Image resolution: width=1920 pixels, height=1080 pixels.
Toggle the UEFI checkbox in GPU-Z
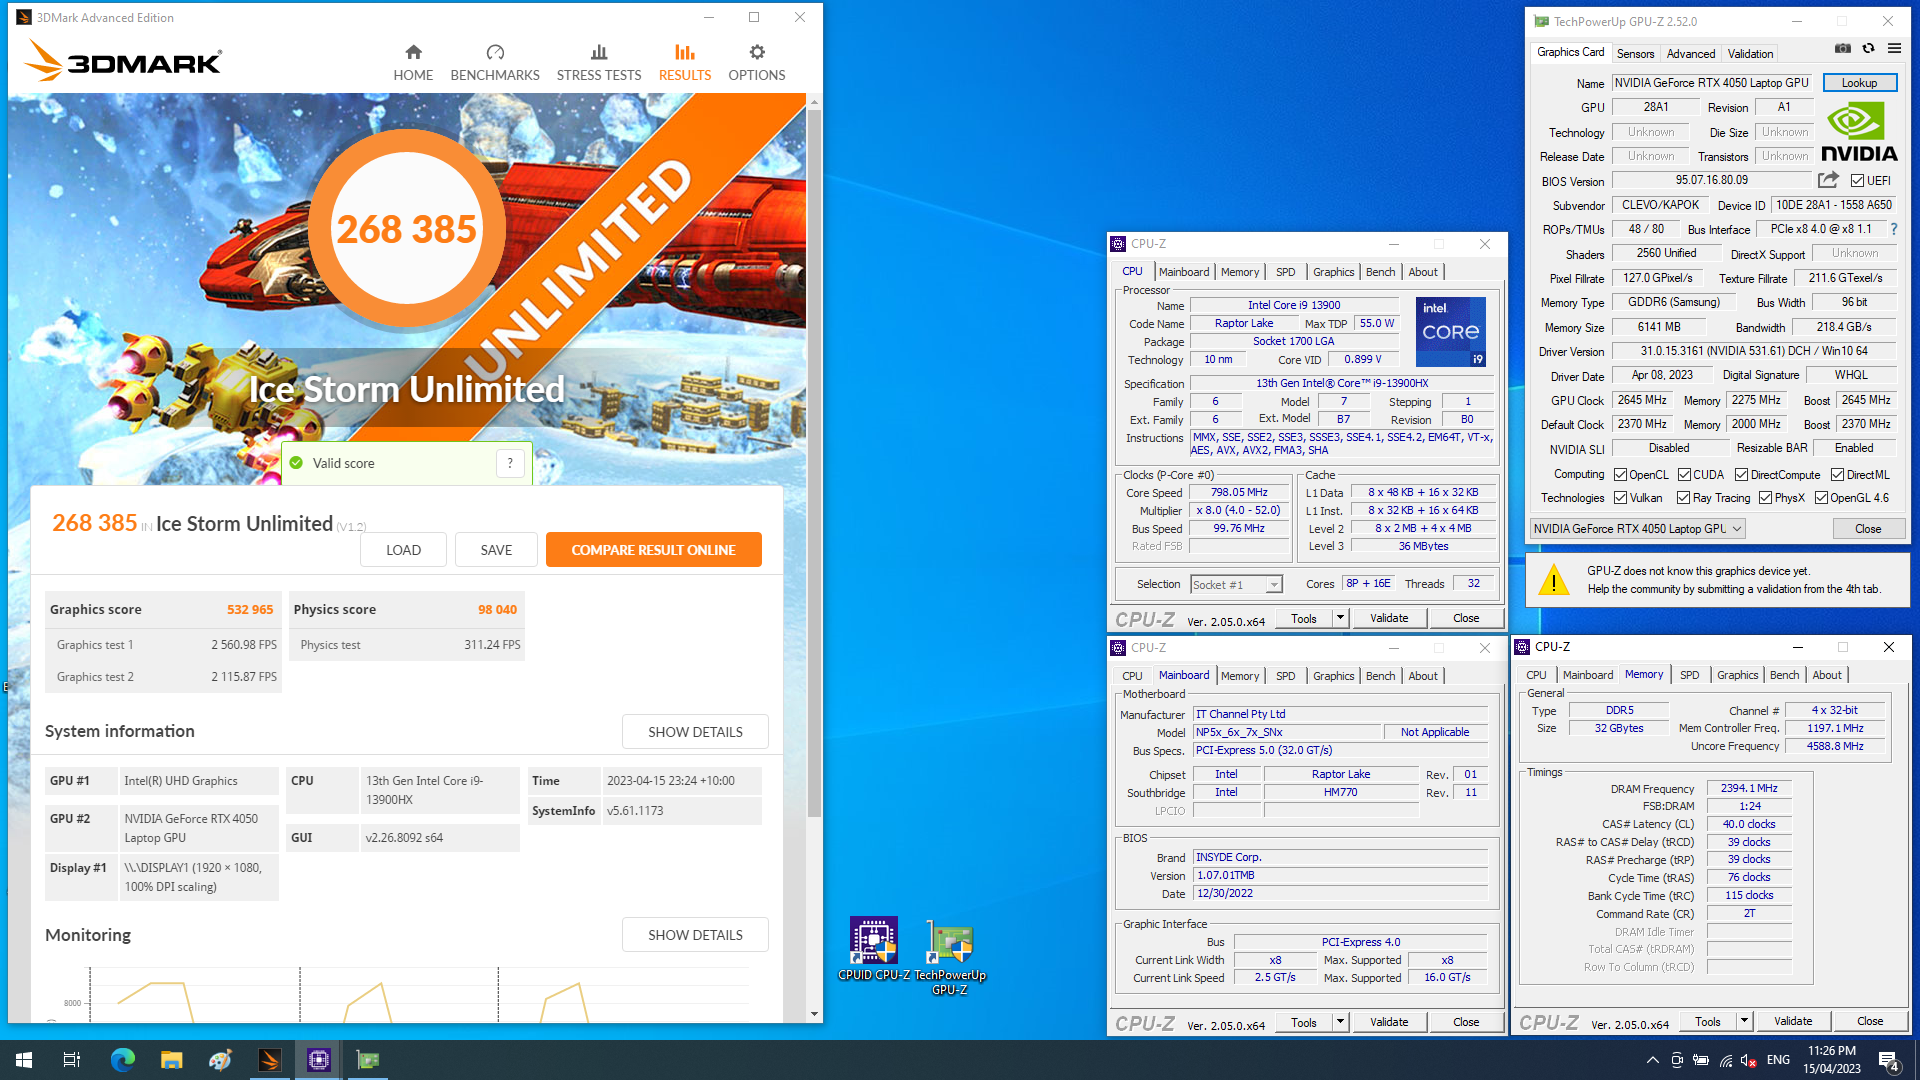tap(1857, 181)
